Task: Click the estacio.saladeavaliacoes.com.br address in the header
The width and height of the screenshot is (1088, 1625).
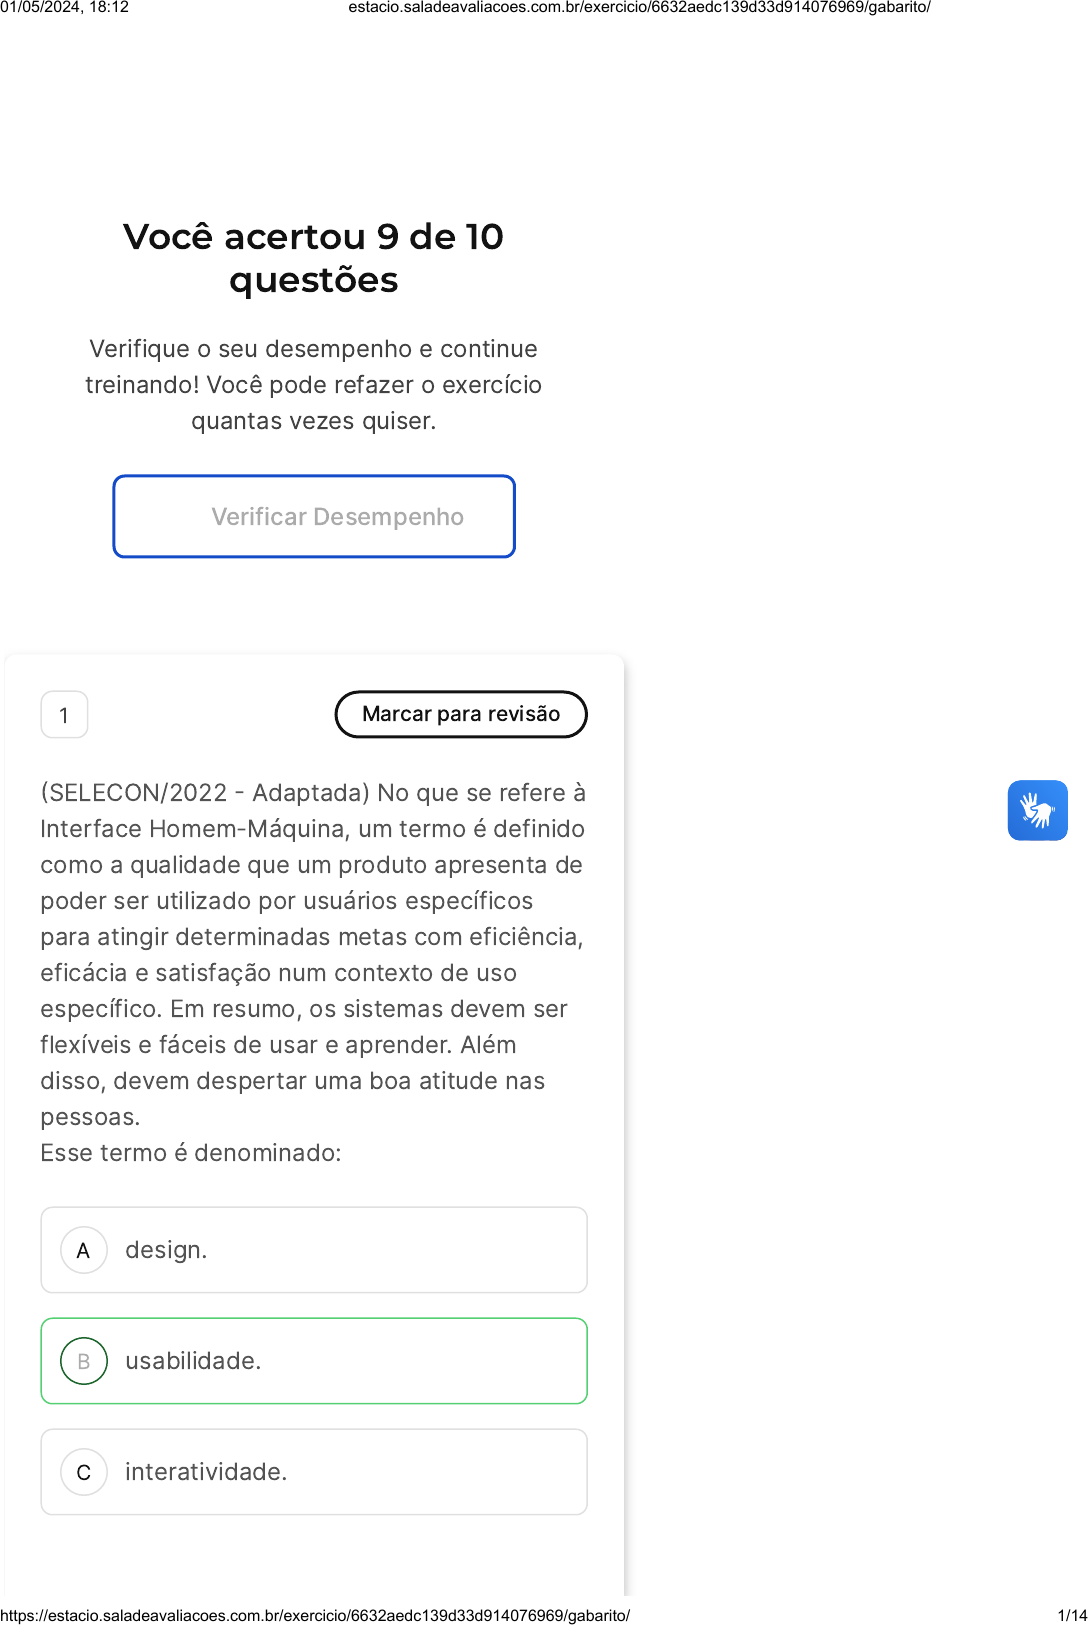Action: (x=639, y=7)
